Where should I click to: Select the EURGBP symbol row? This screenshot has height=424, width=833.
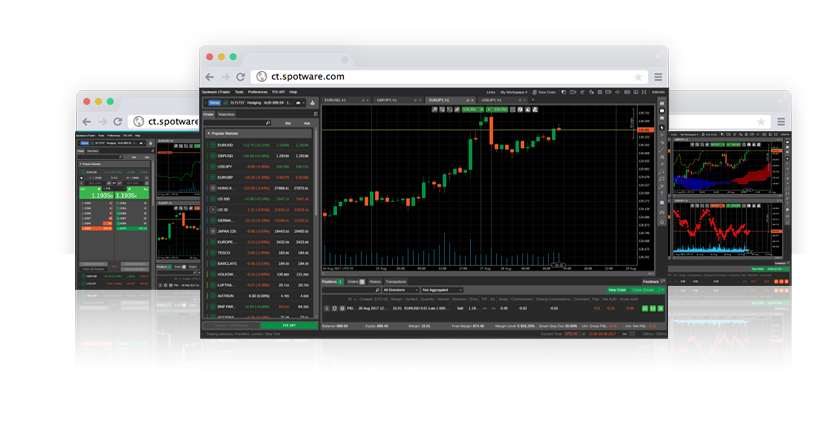[x=260, y=177]
